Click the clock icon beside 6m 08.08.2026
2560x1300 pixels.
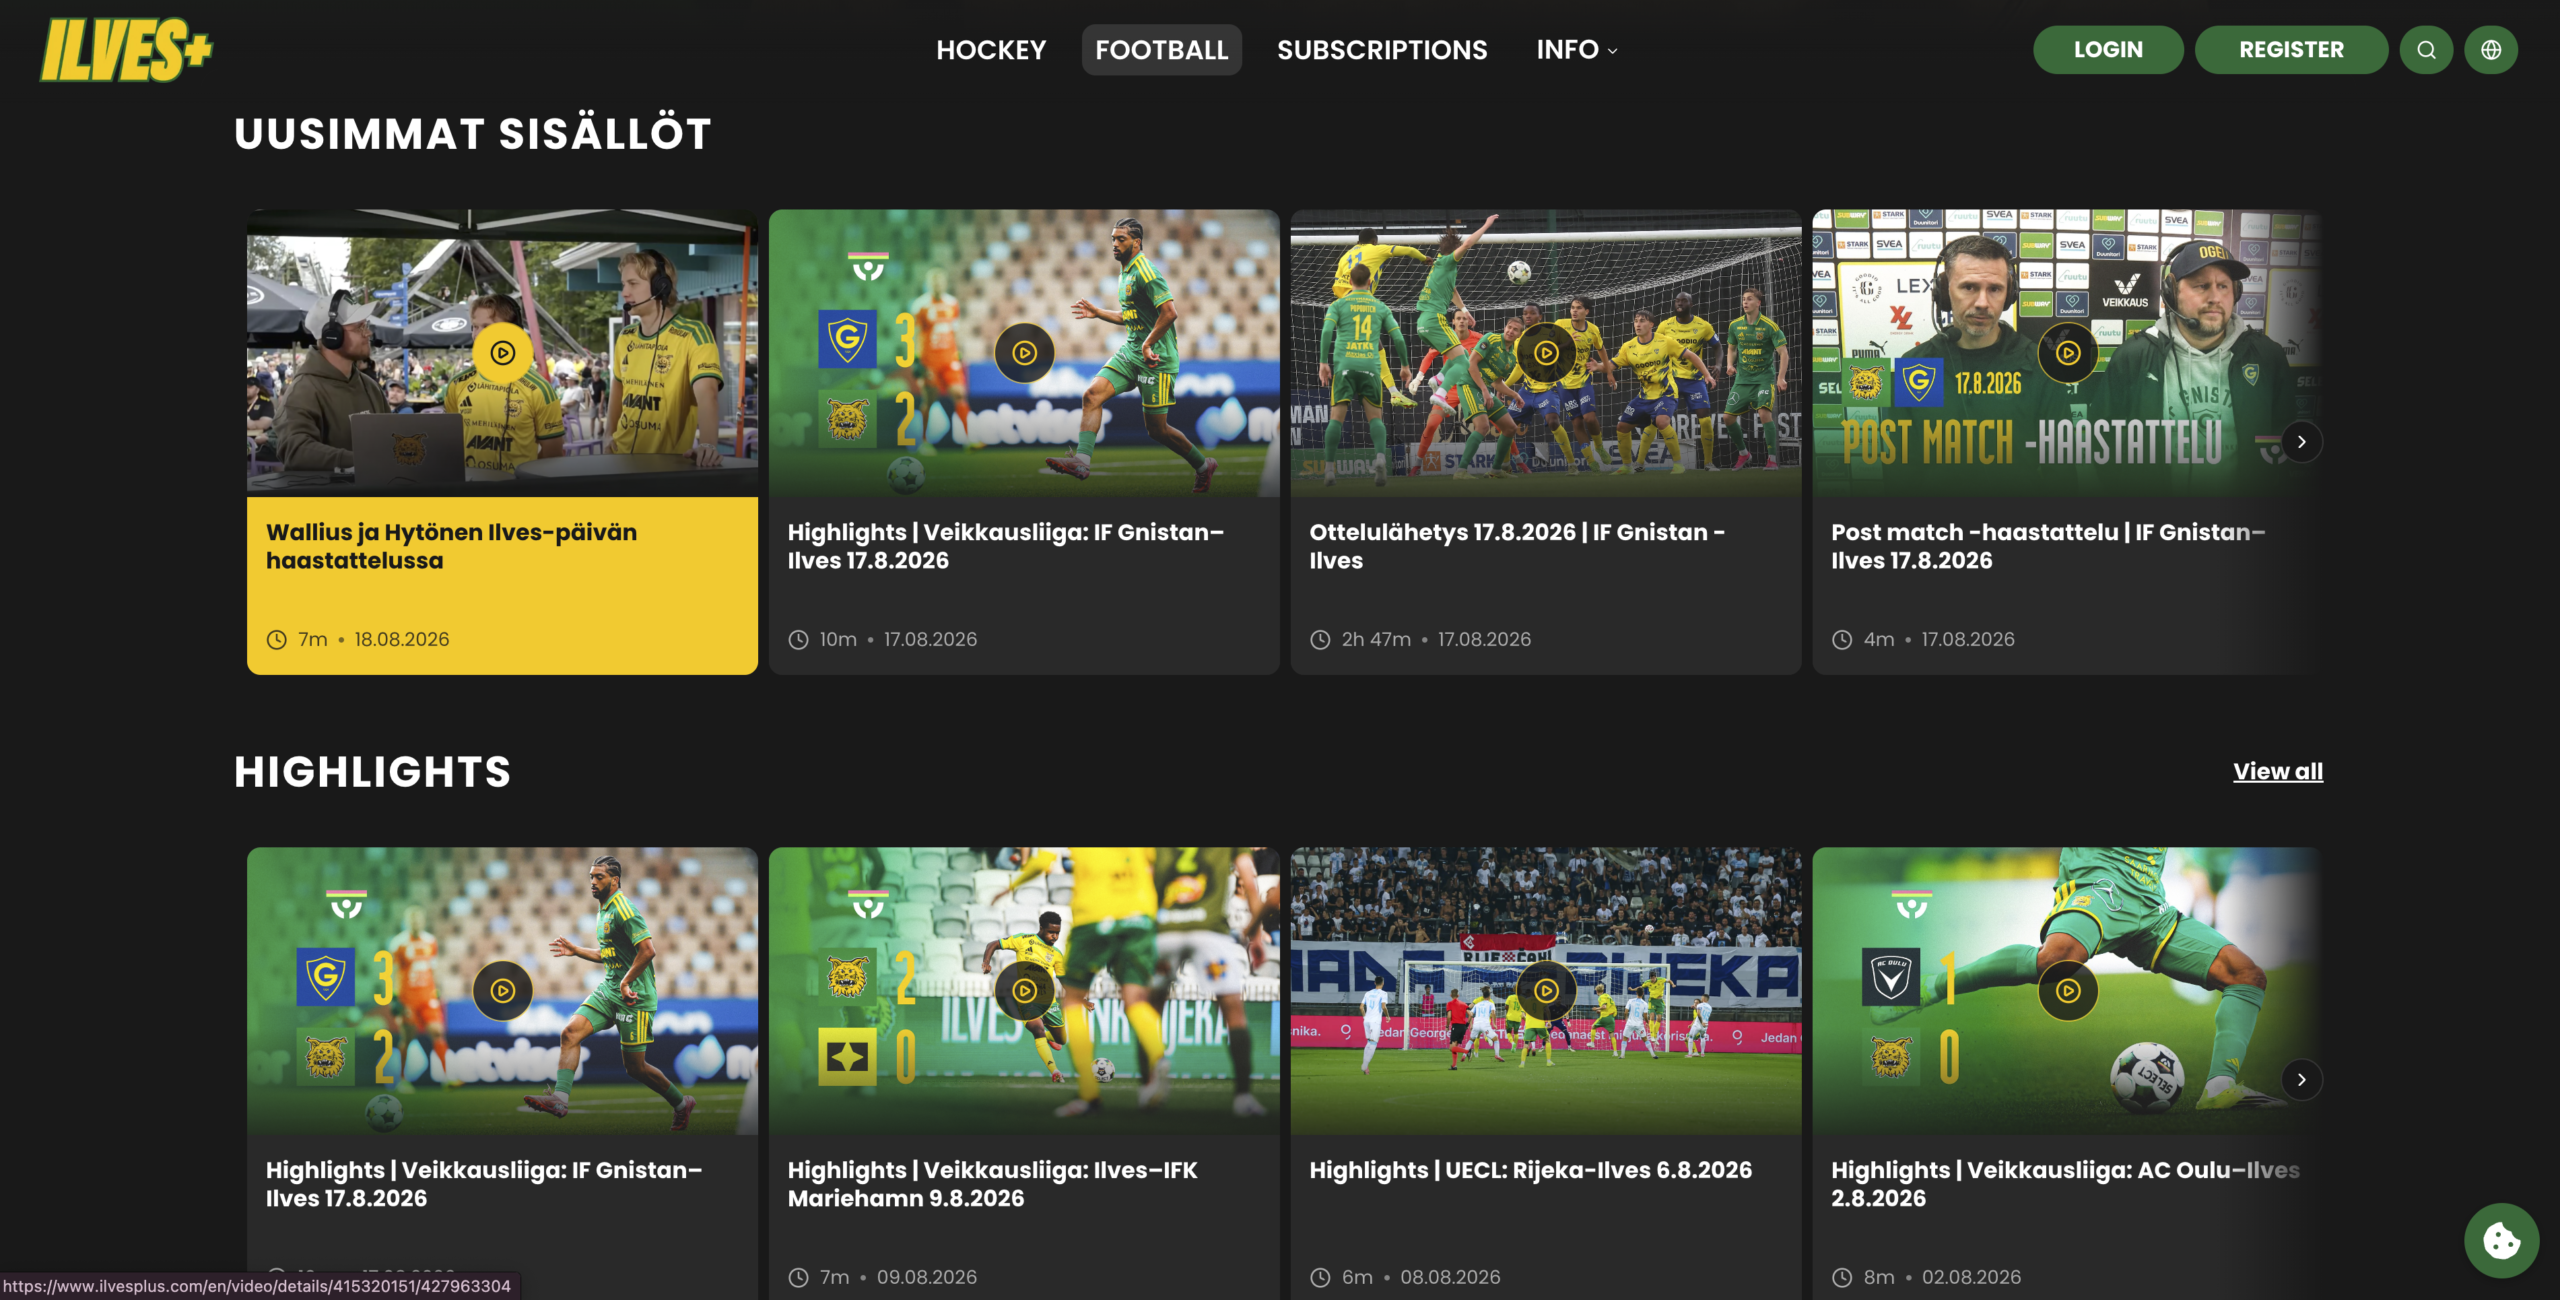[1320, 1278]
